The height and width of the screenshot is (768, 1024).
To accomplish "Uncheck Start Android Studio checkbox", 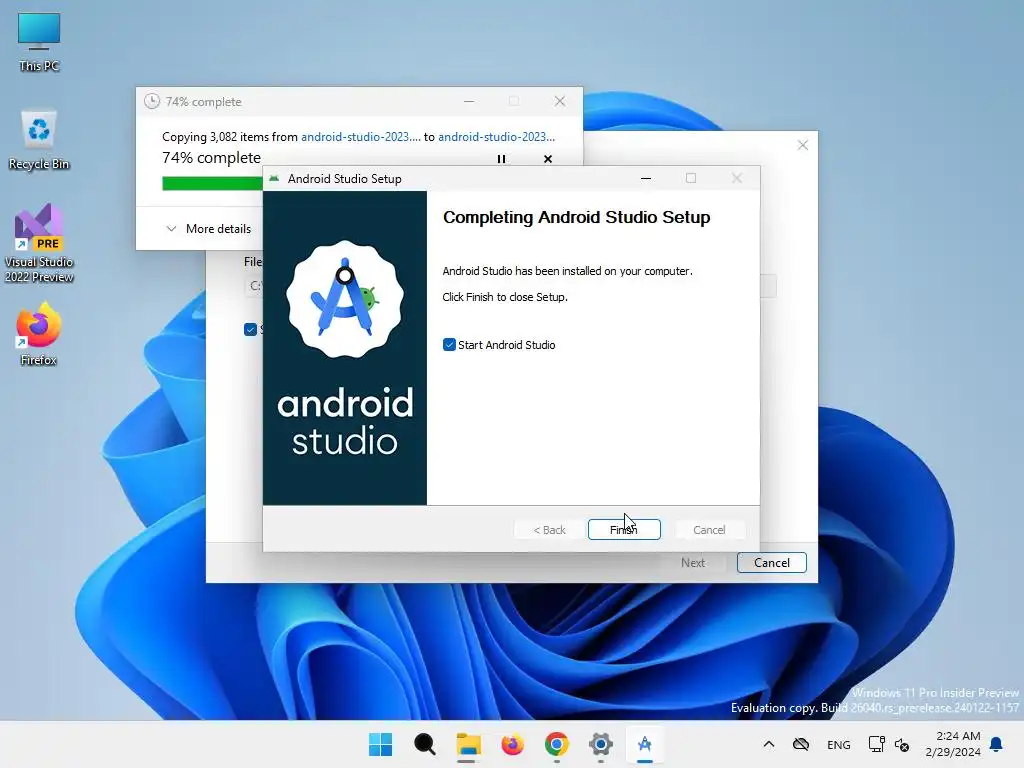I will tap(449, 345).
